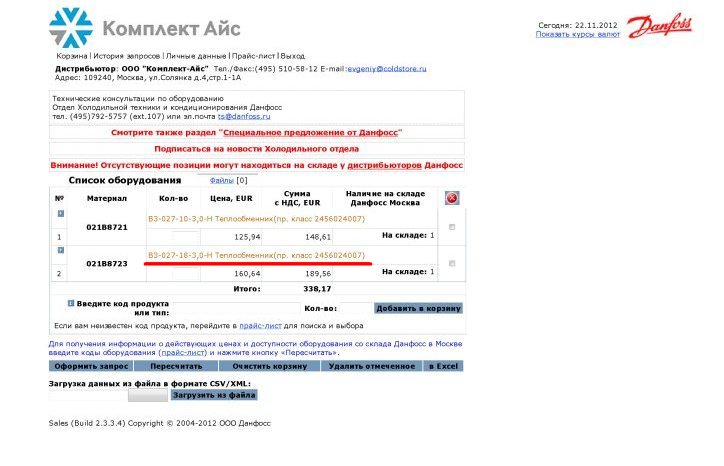
Task: Click the sum 148,61
Action: pos(318,237)
